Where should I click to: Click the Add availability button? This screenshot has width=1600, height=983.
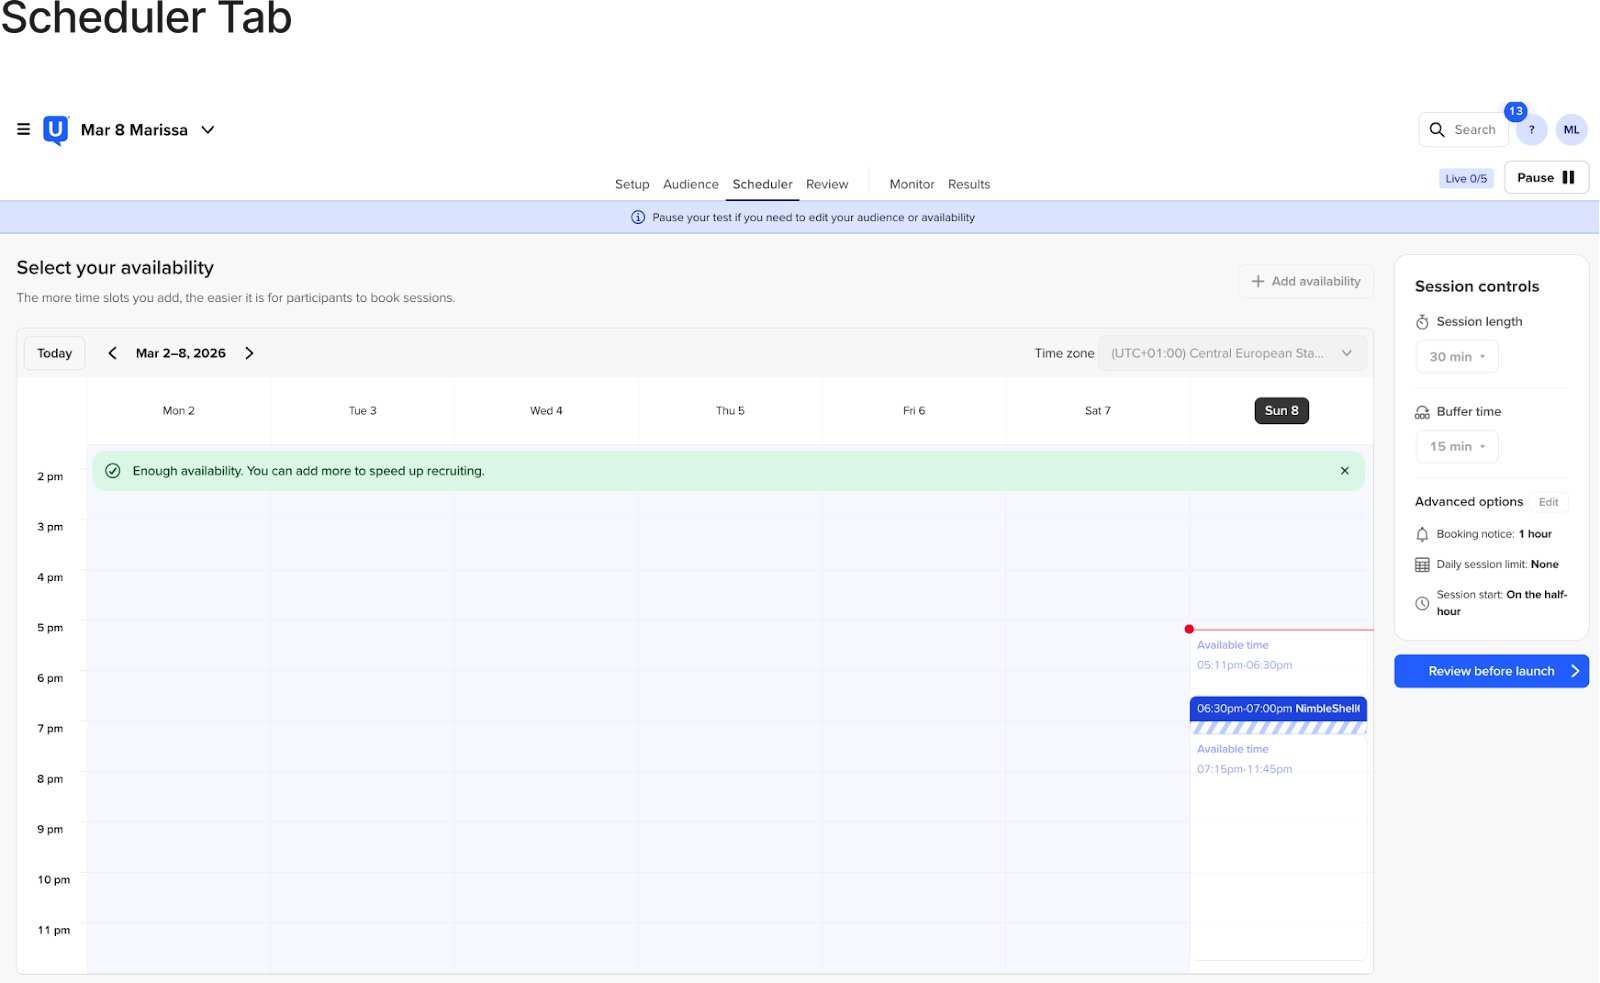coord(1305,282)
